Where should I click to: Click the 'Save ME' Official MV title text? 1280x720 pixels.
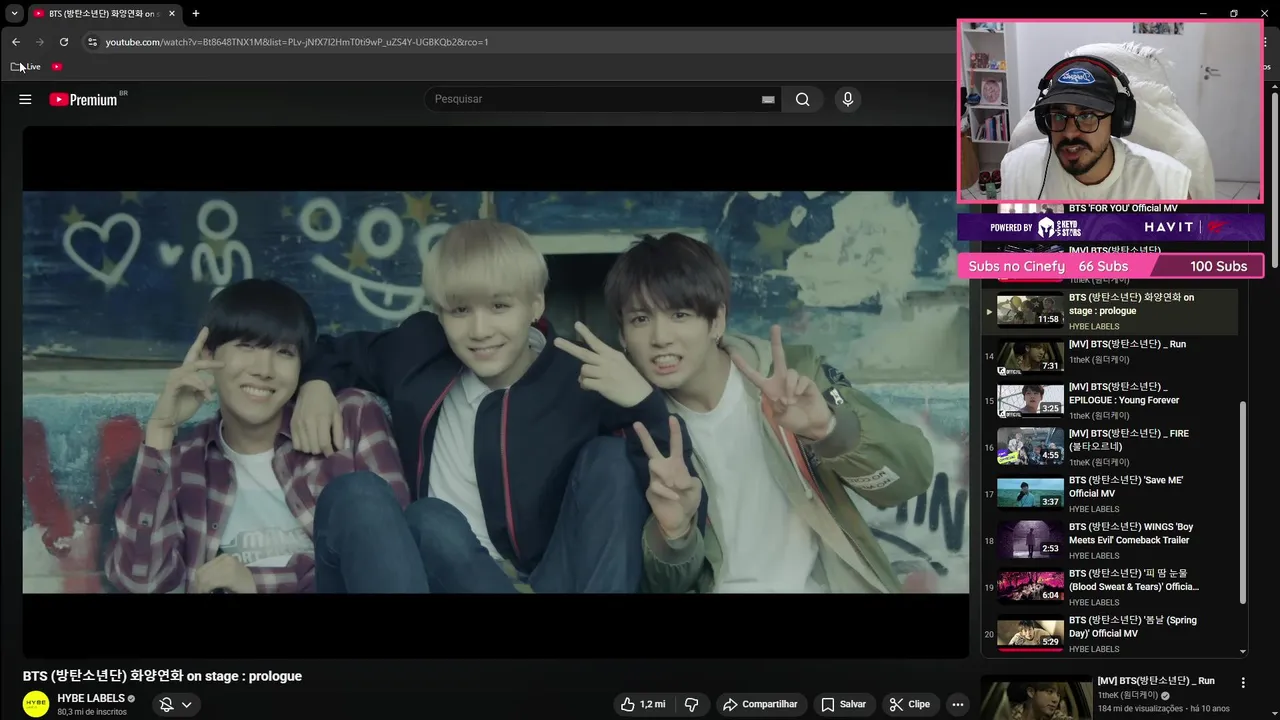pyautogui.click(x=1126, y=487)
